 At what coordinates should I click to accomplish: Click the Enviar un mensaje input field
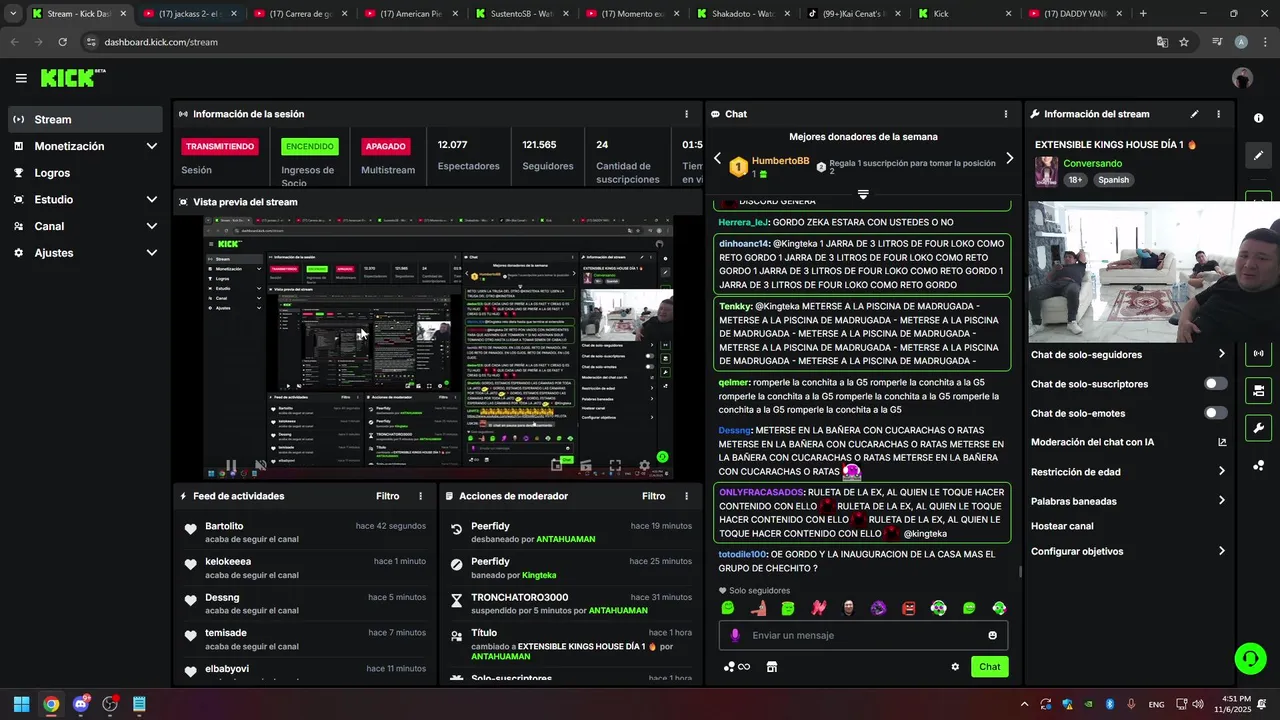click(x=863, y=635)
